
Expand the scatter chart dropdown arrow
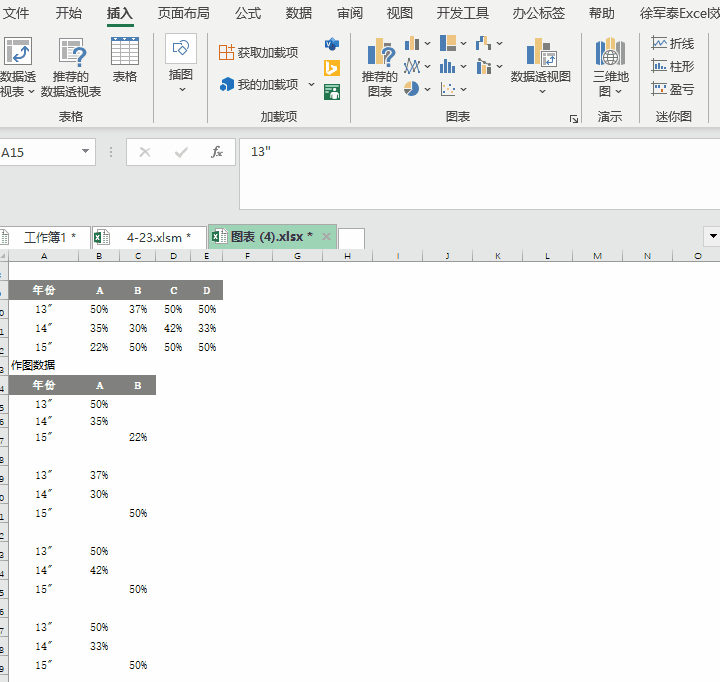(x=463, y=89)
